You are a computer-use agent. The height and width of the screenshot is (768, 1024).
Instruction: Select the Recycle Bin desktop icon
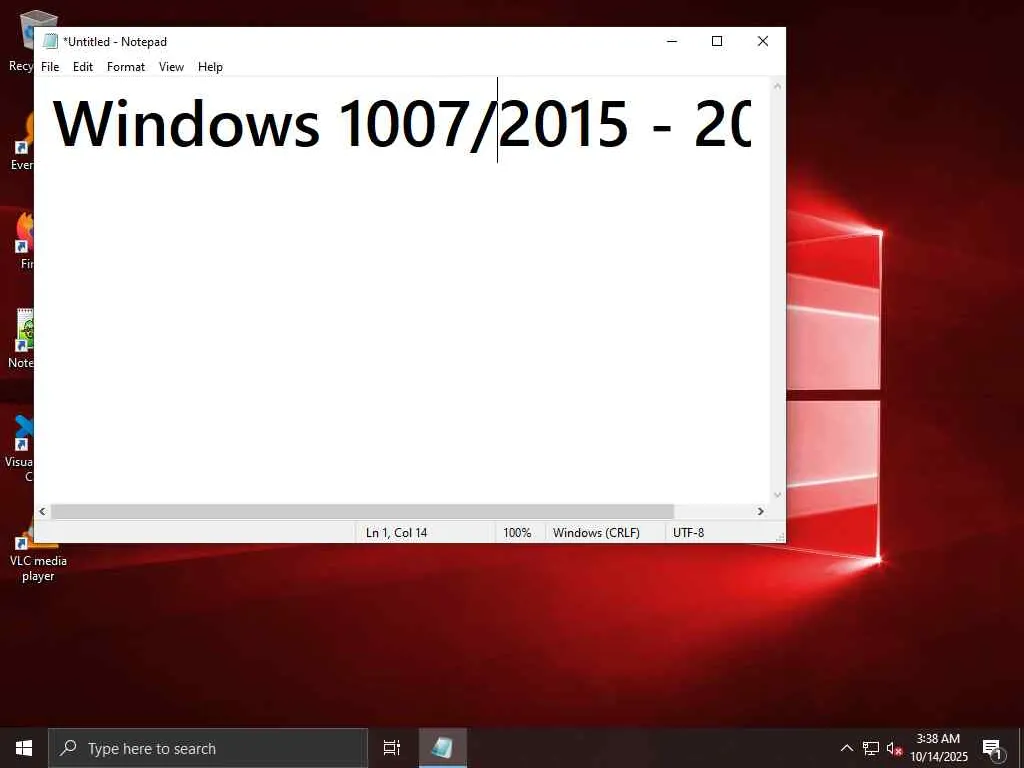point(21,40)
